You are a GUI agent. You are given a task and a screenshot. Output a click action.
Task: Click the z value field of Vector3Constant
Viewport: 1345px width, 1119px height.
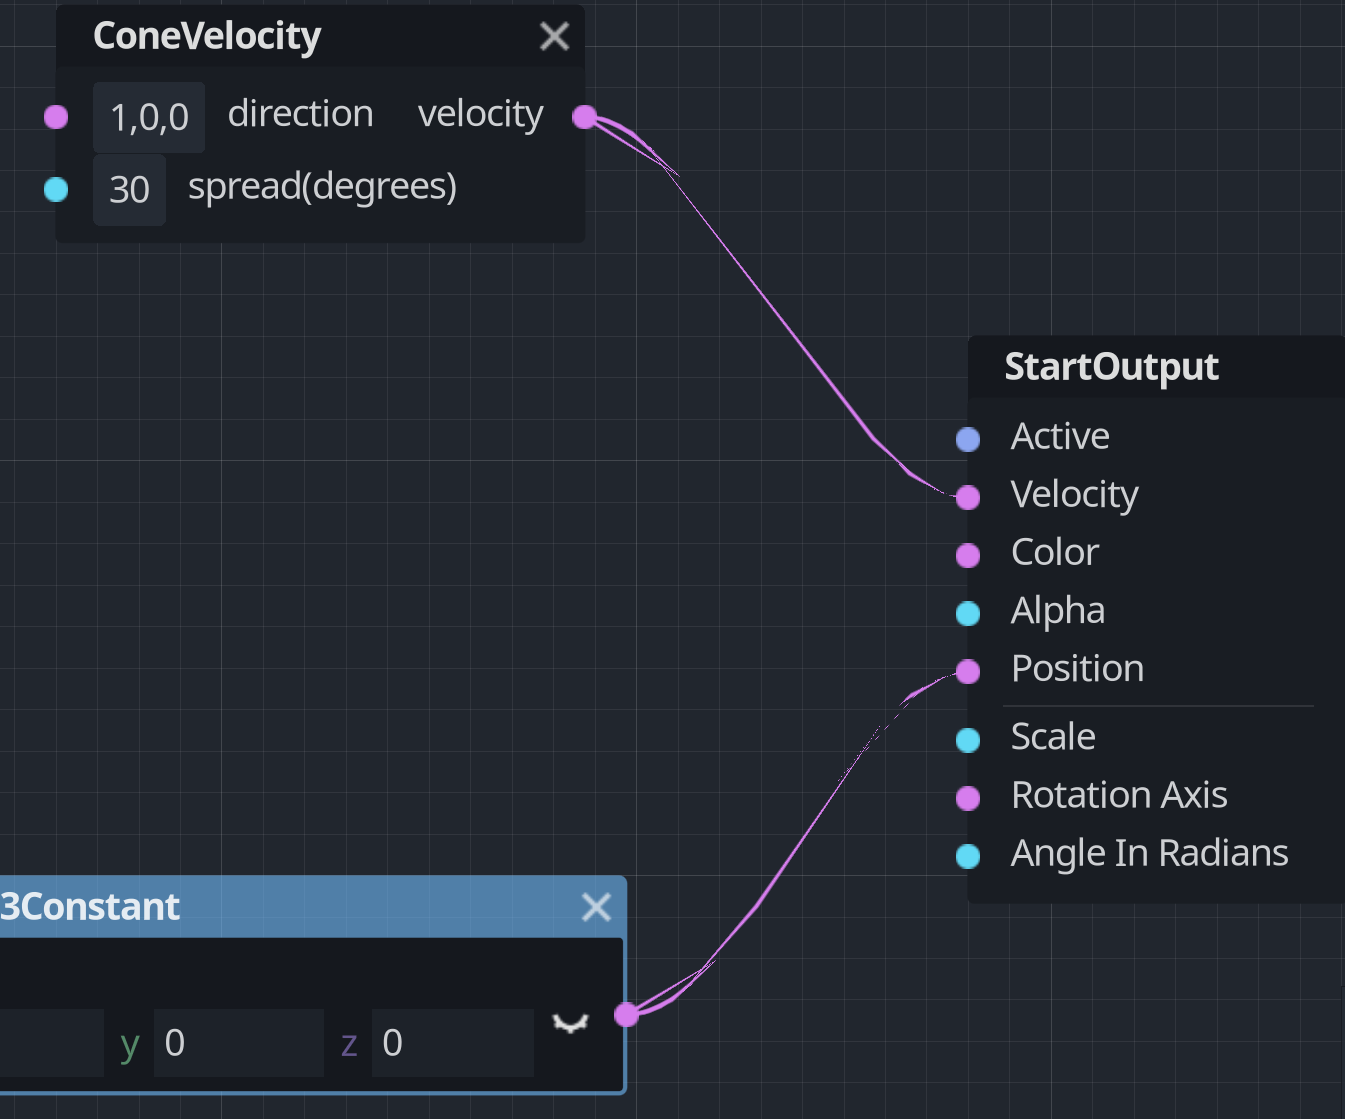452,1042
